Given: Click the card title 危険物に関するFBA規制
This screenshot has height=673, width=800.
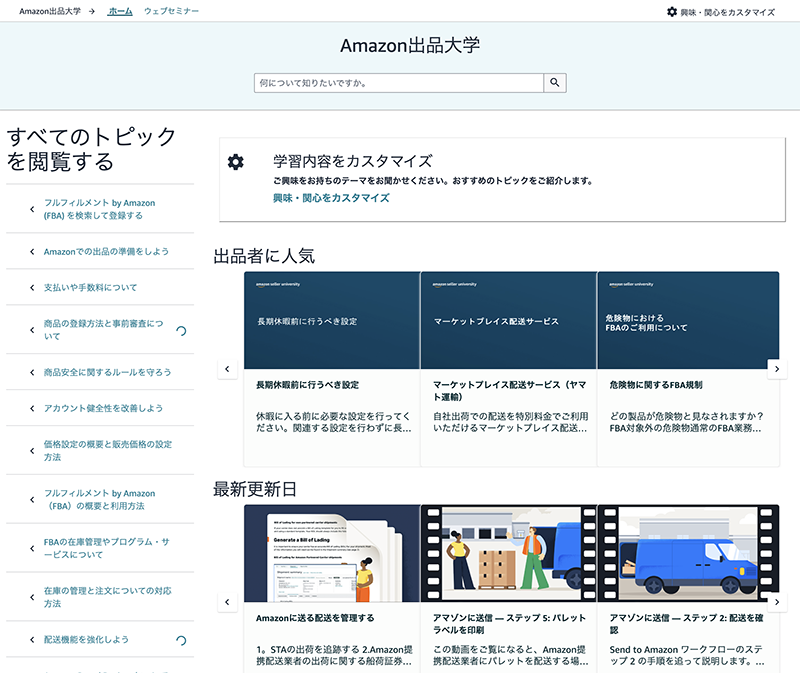Looking at the screenshot, I should click(656, 385).
